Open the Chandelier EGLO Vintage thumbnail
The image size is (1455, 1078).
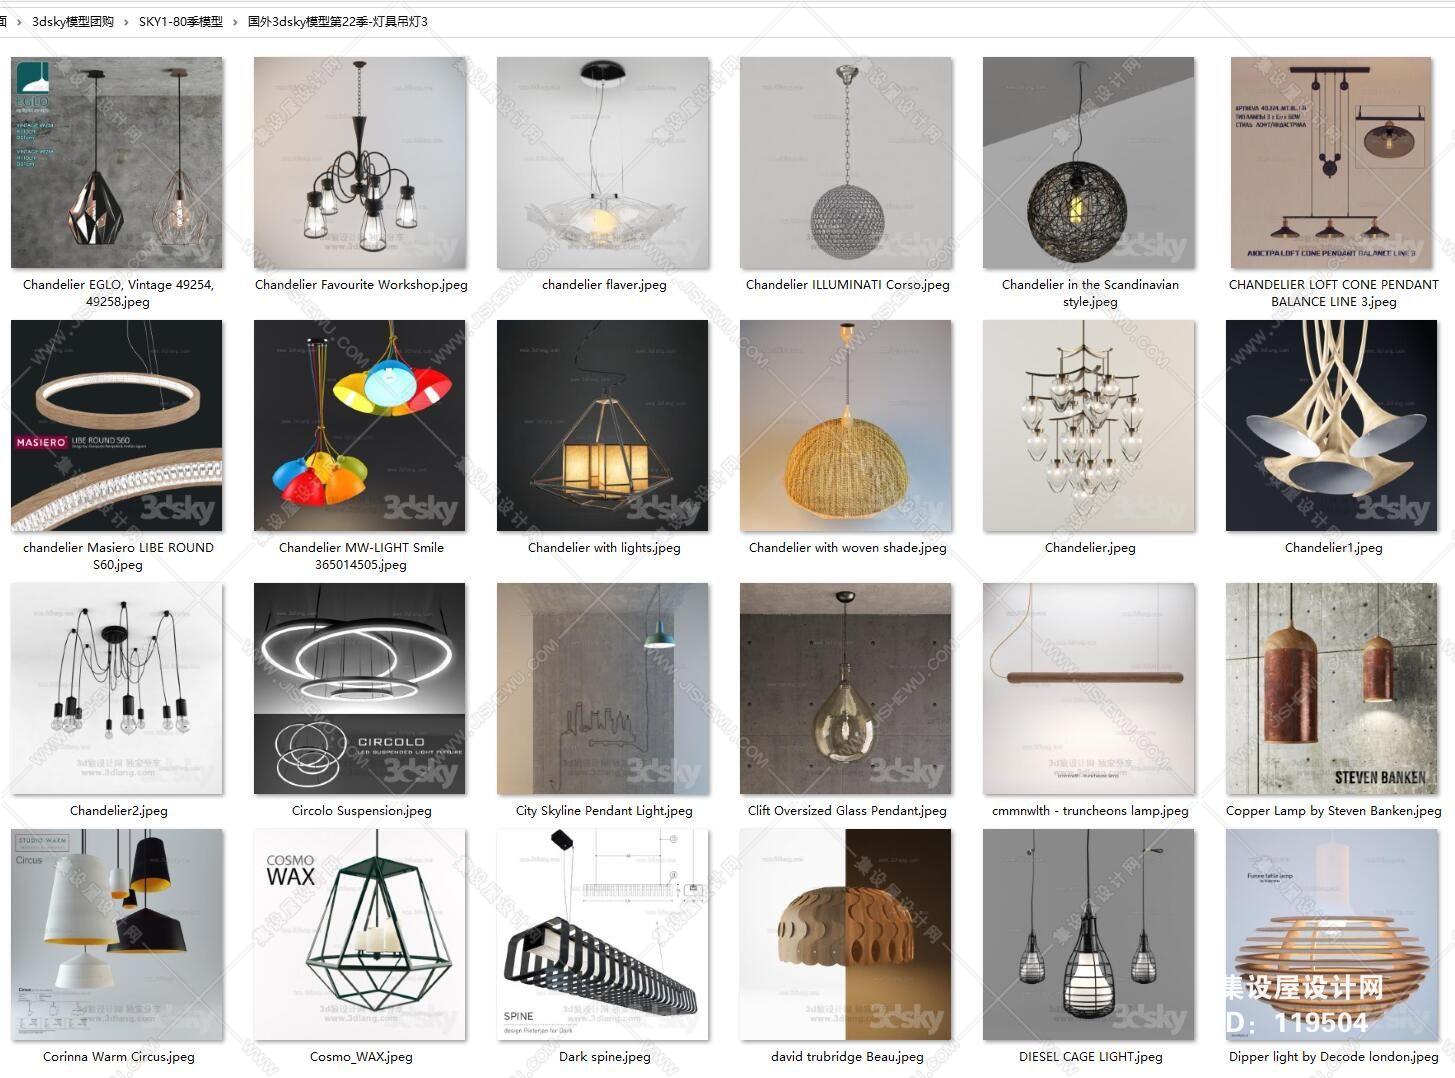coord(117,163)
